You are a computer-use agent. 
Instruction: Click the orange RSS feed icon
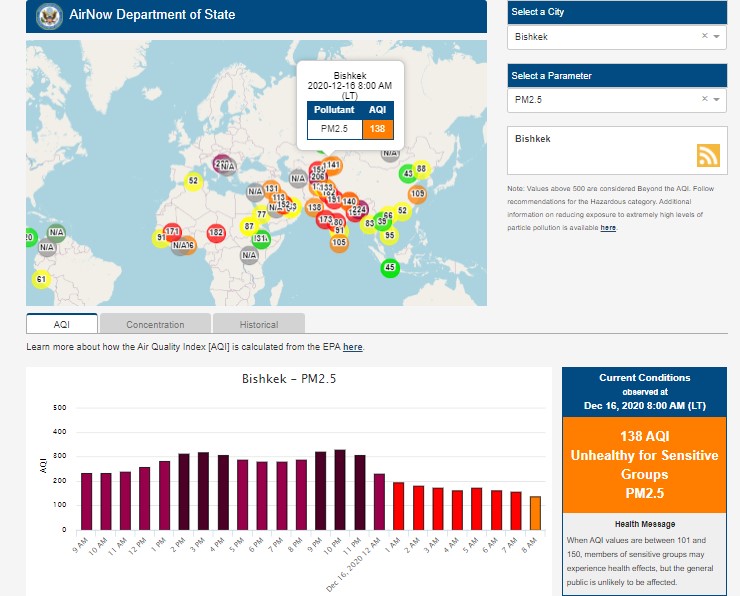tap(708, 155)
